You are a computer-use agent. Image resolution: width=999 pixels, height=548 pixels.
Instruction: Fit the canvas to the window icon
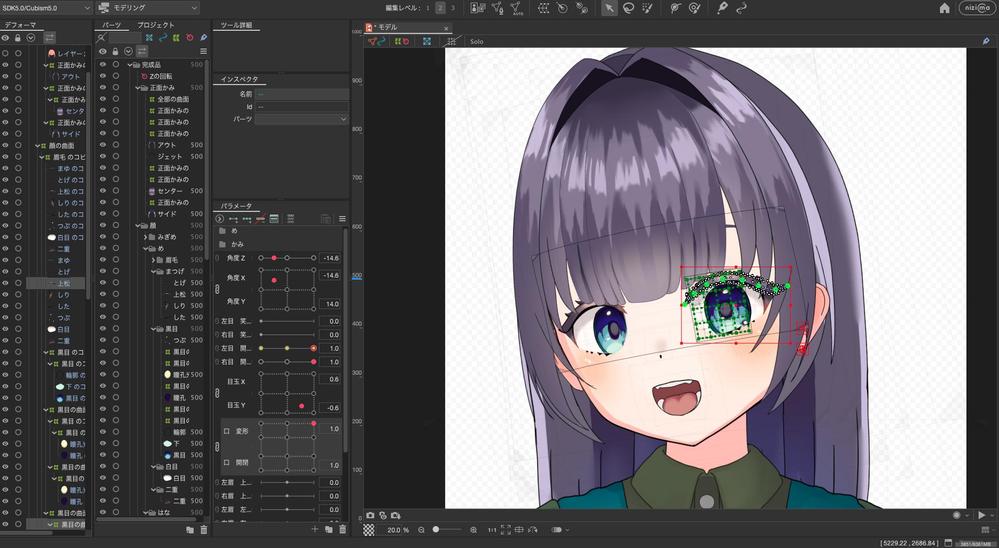click(506, 530)
